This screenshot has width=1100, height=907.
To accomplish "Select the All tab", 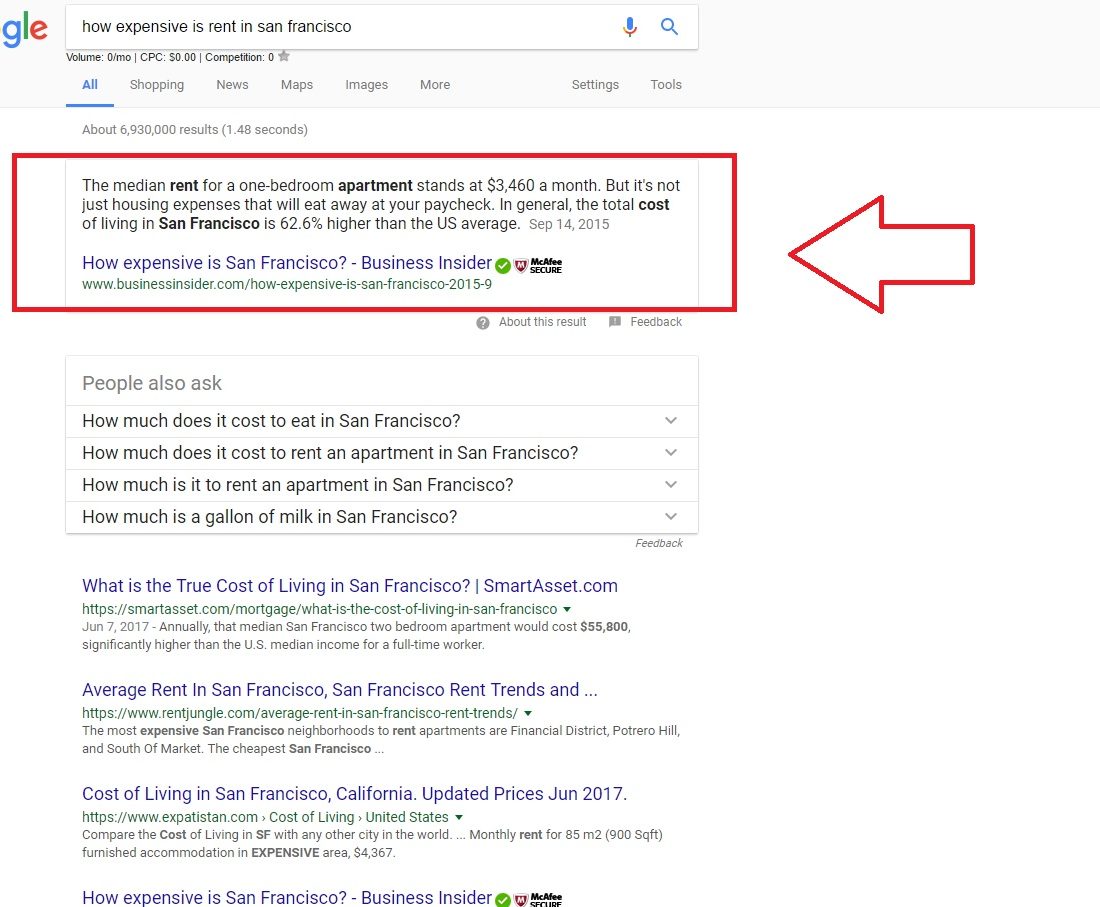I will point(90,85).
